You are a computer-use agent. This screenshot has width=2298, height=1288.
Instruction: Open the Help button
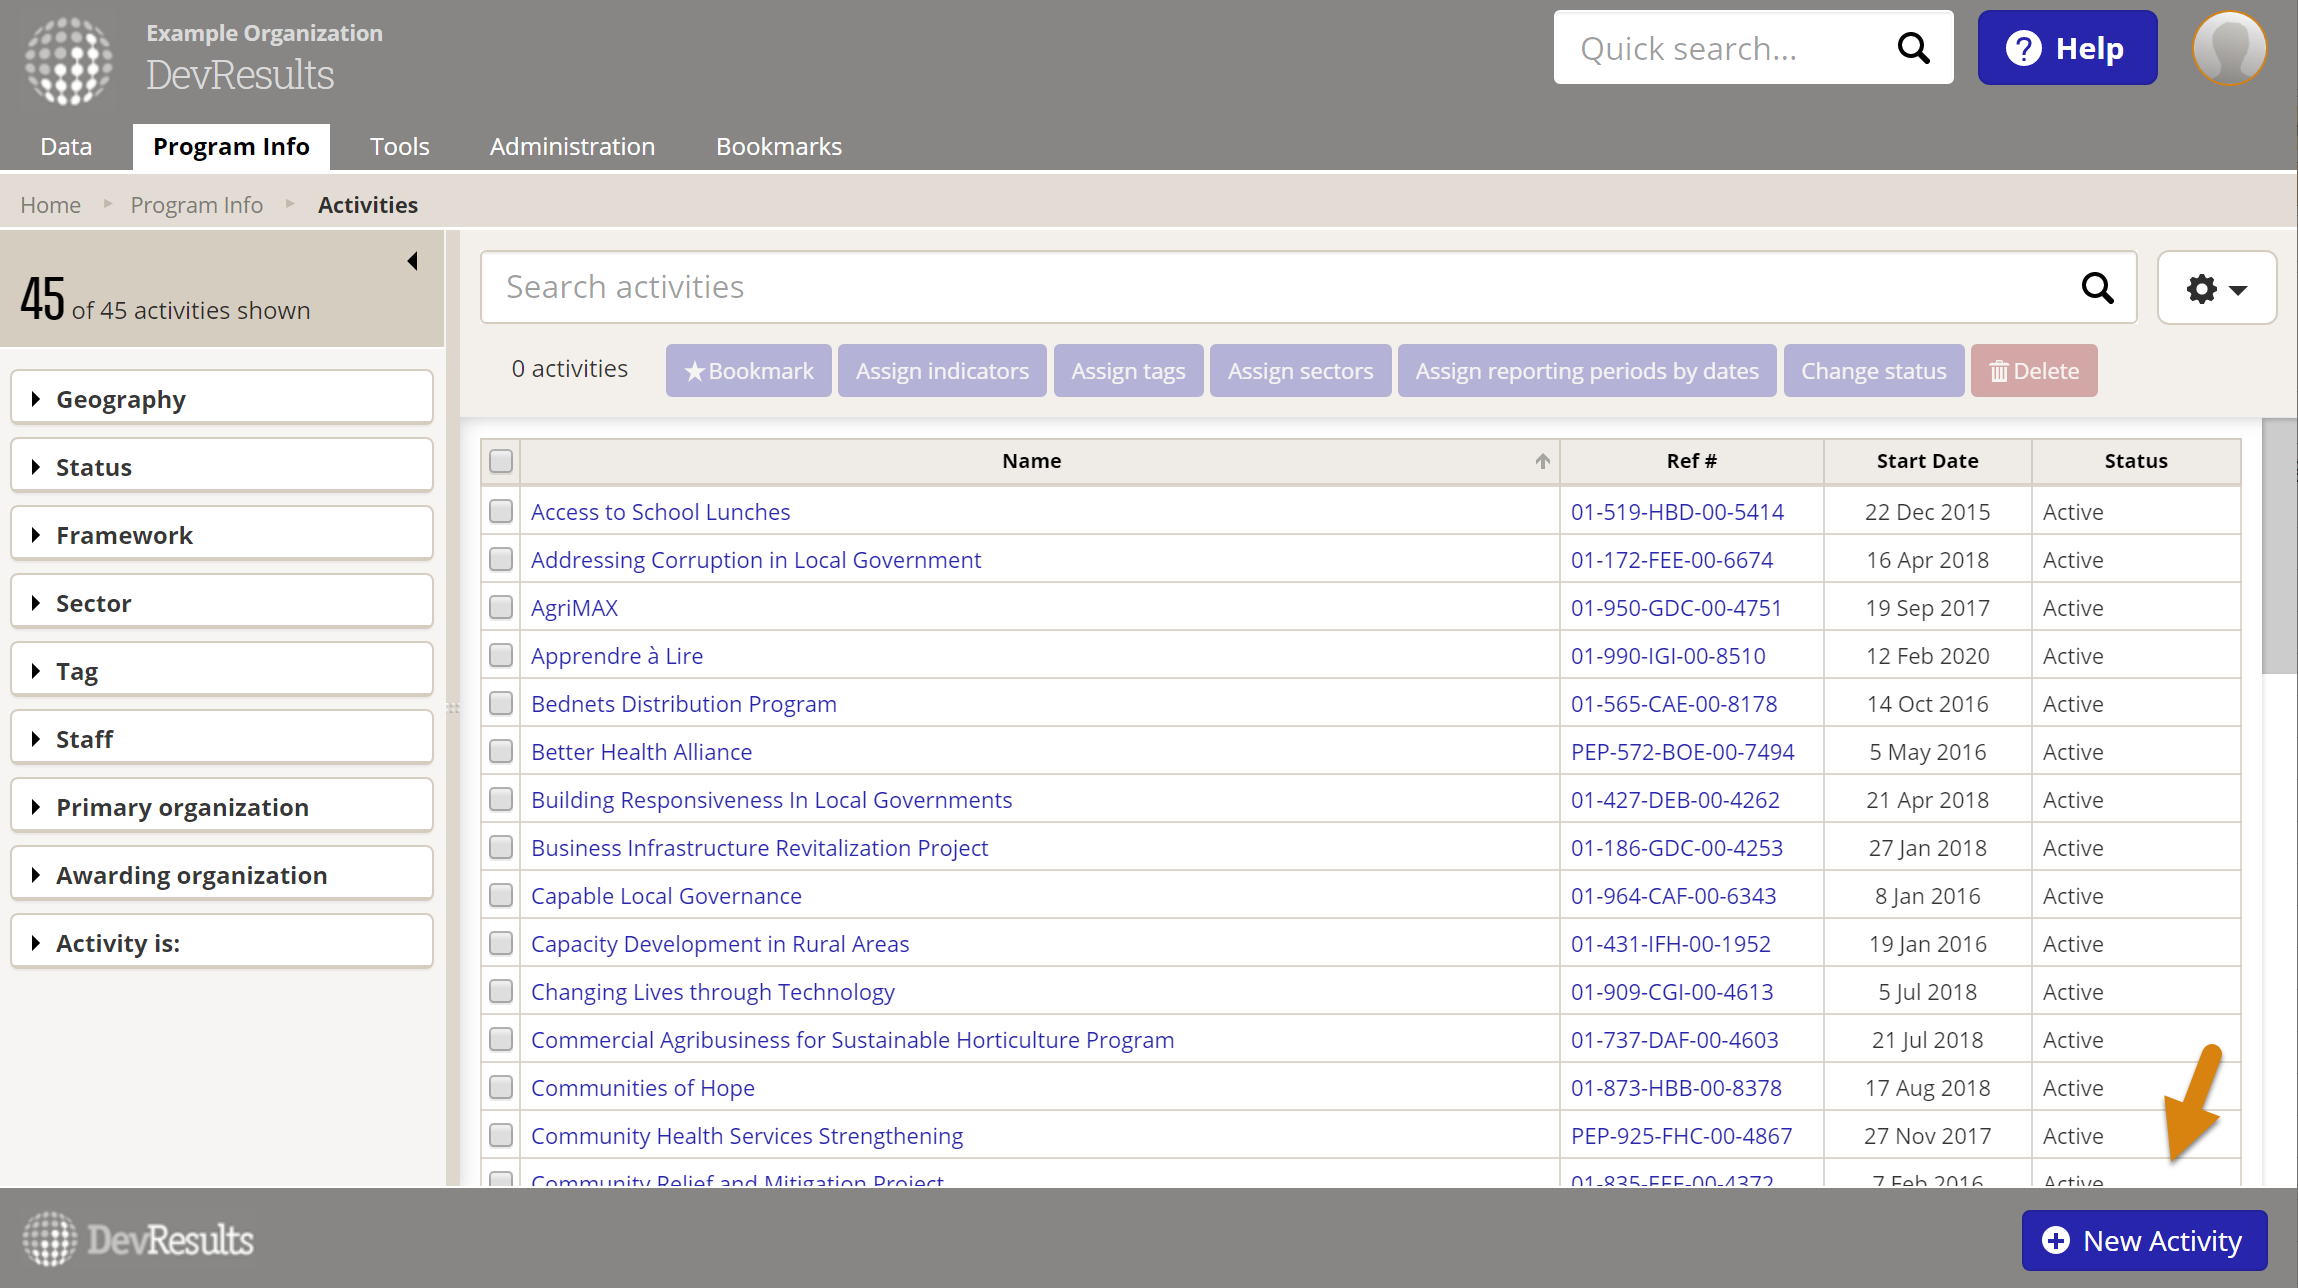point(2066,48)
